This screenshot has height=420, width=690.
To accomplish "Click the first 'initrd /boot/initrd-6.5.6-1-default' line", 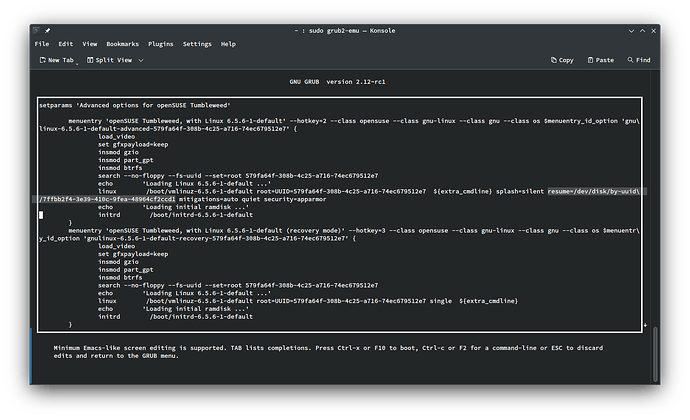I will tap(175, 215).
